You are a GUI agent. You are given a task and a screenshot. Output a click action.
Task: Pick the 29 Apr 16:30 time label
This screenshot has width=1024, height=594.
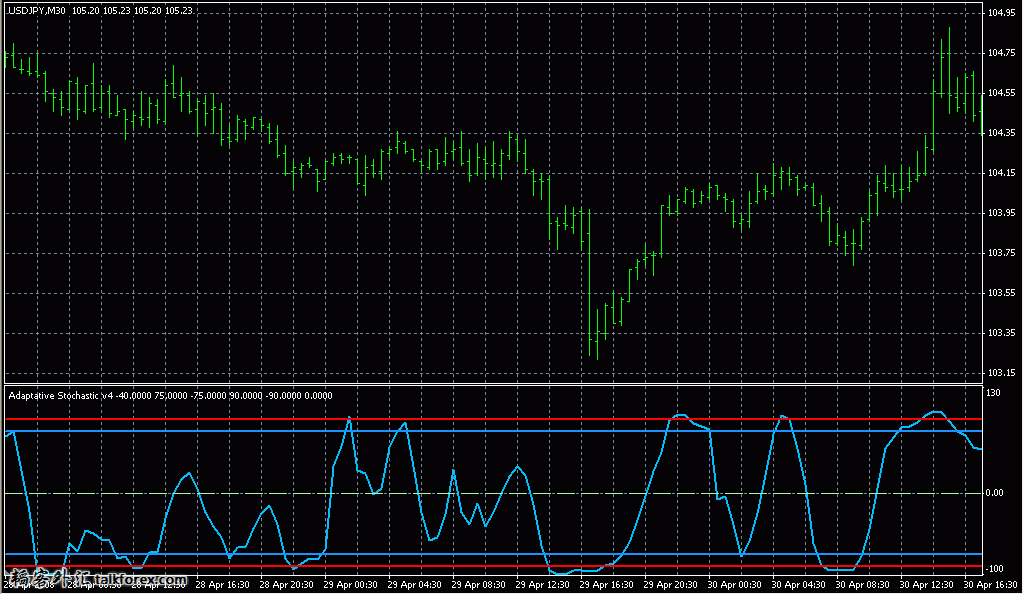(606, 585)
